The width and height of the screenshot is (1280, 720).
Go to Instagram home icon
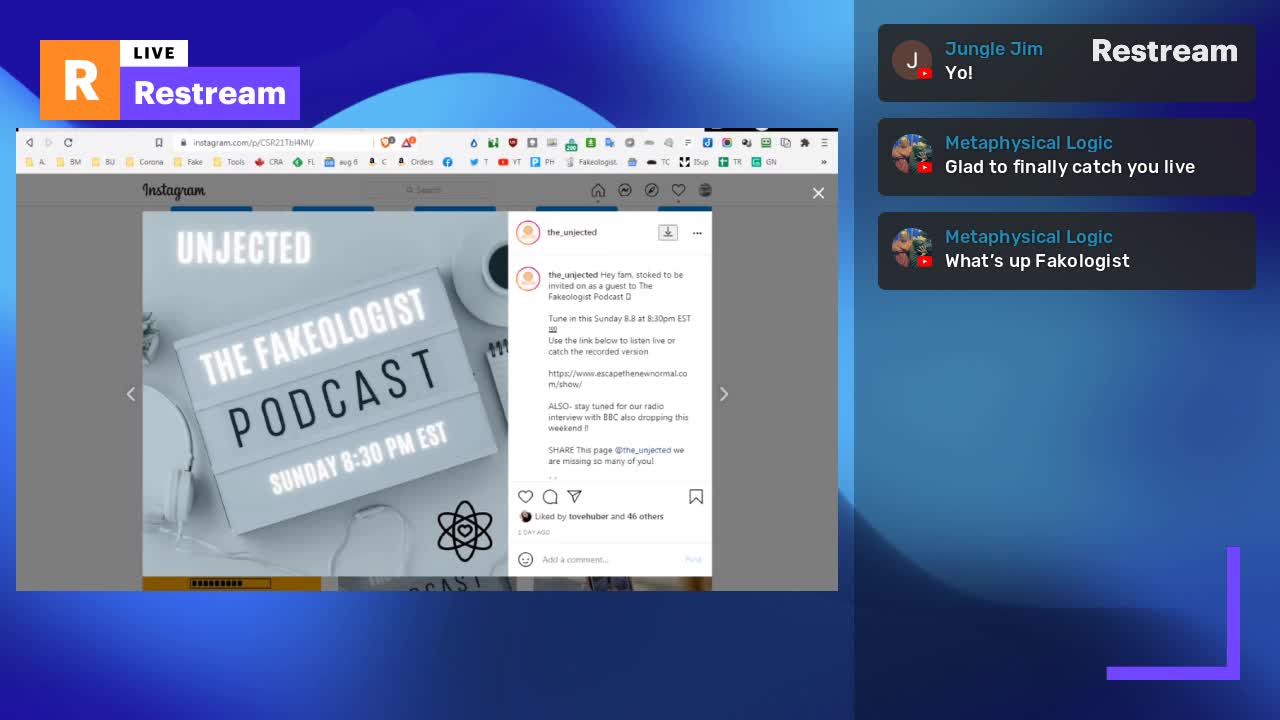click(598, 190)
